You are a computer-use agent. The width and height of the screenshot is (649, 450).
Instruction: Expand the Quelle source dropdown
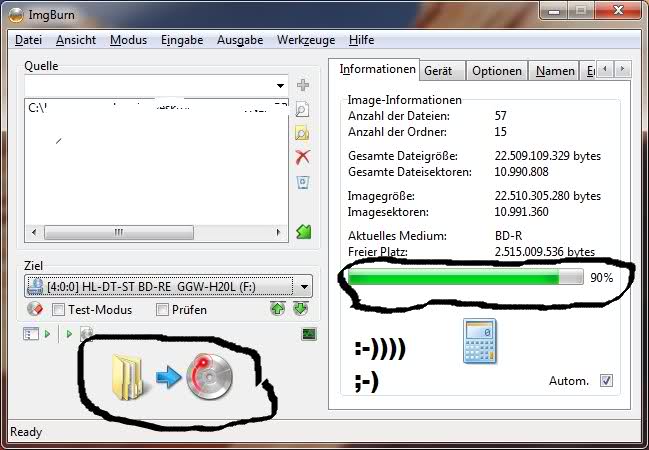point(281,86)
